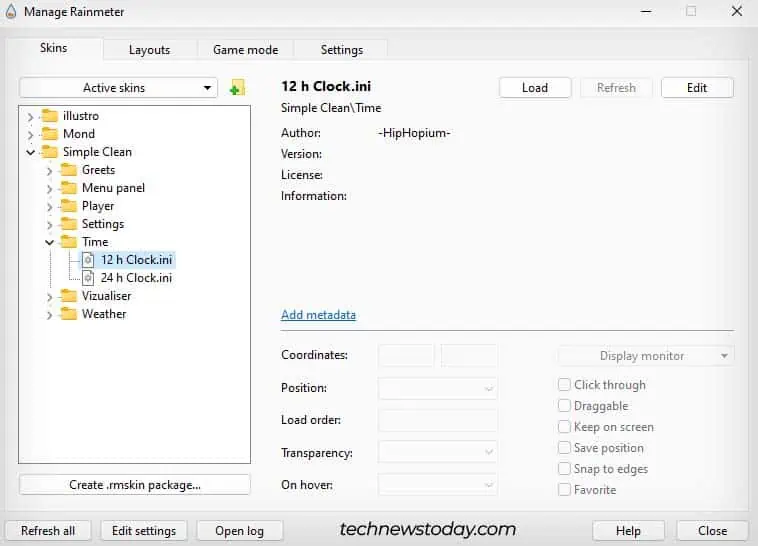Click the green plus create skin icon

pyautogui.click(x=236, y=88)
